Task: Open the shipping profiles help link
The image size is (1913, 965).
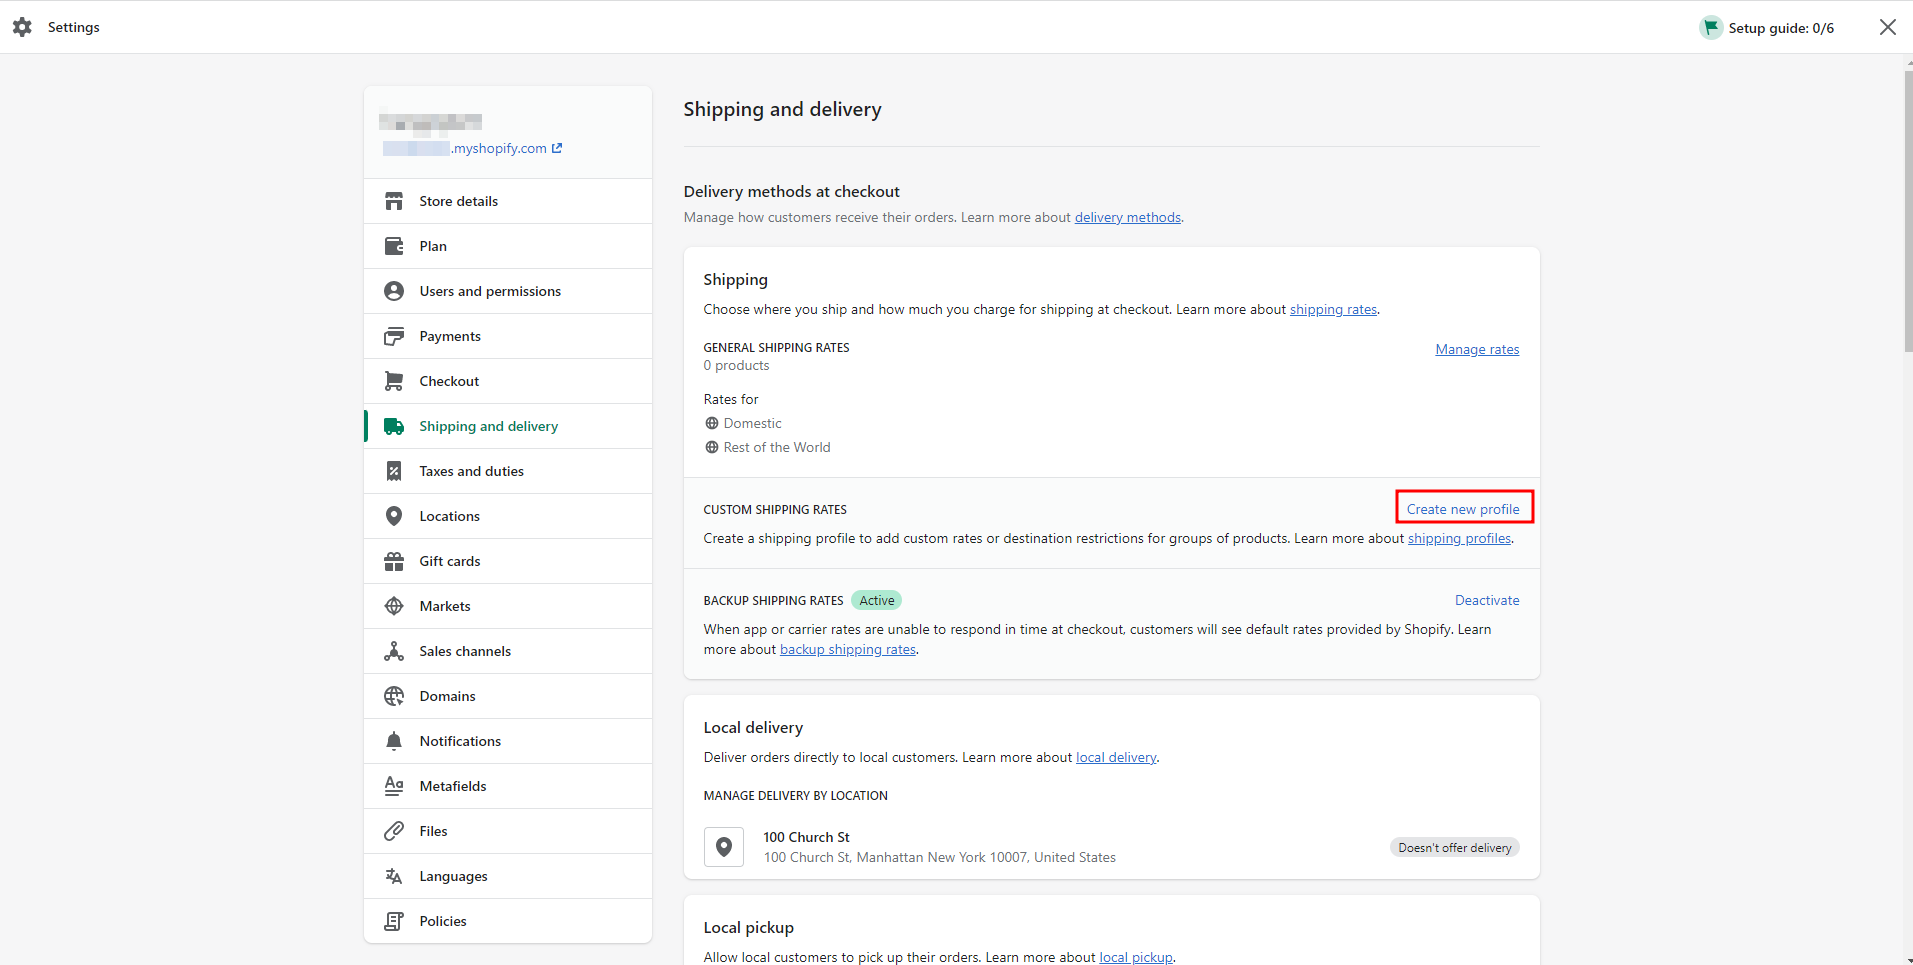Action: pos(1459,538)
